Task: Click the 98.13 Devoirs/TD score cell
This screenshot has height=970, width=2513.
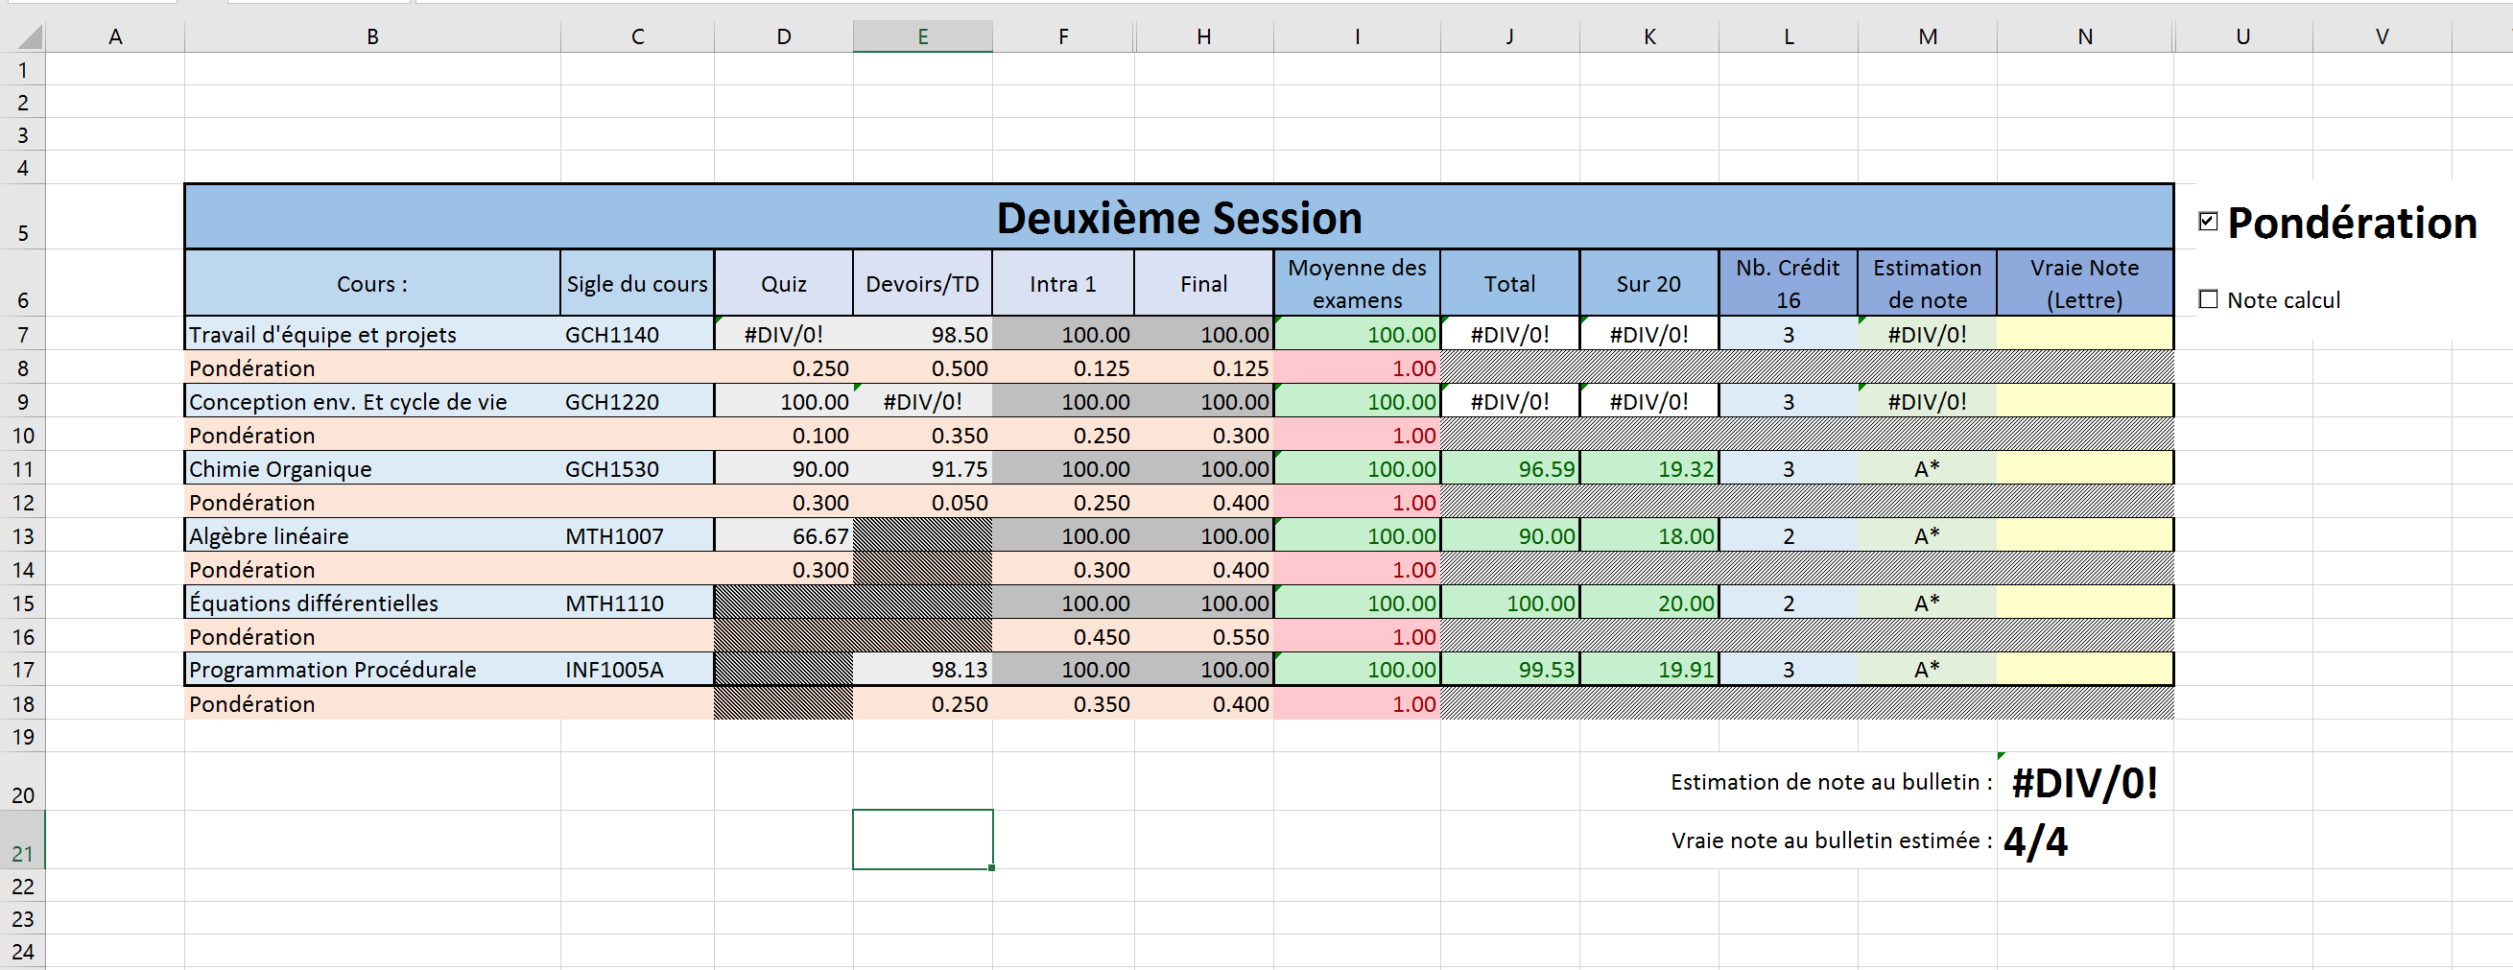Action: 923,669
